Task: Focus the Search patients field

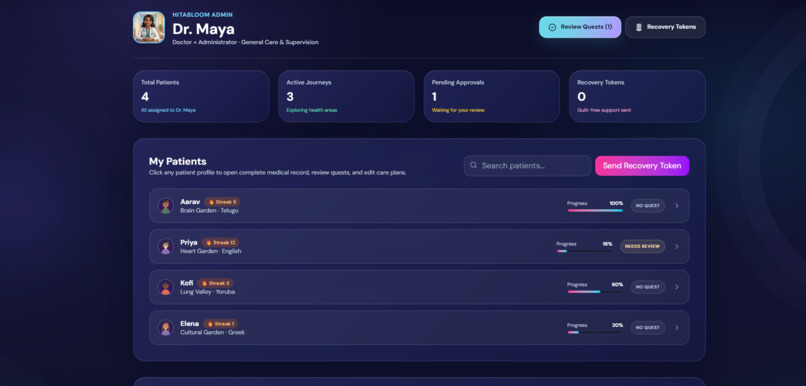Action: pyautogui.click(x=527, y=166)
